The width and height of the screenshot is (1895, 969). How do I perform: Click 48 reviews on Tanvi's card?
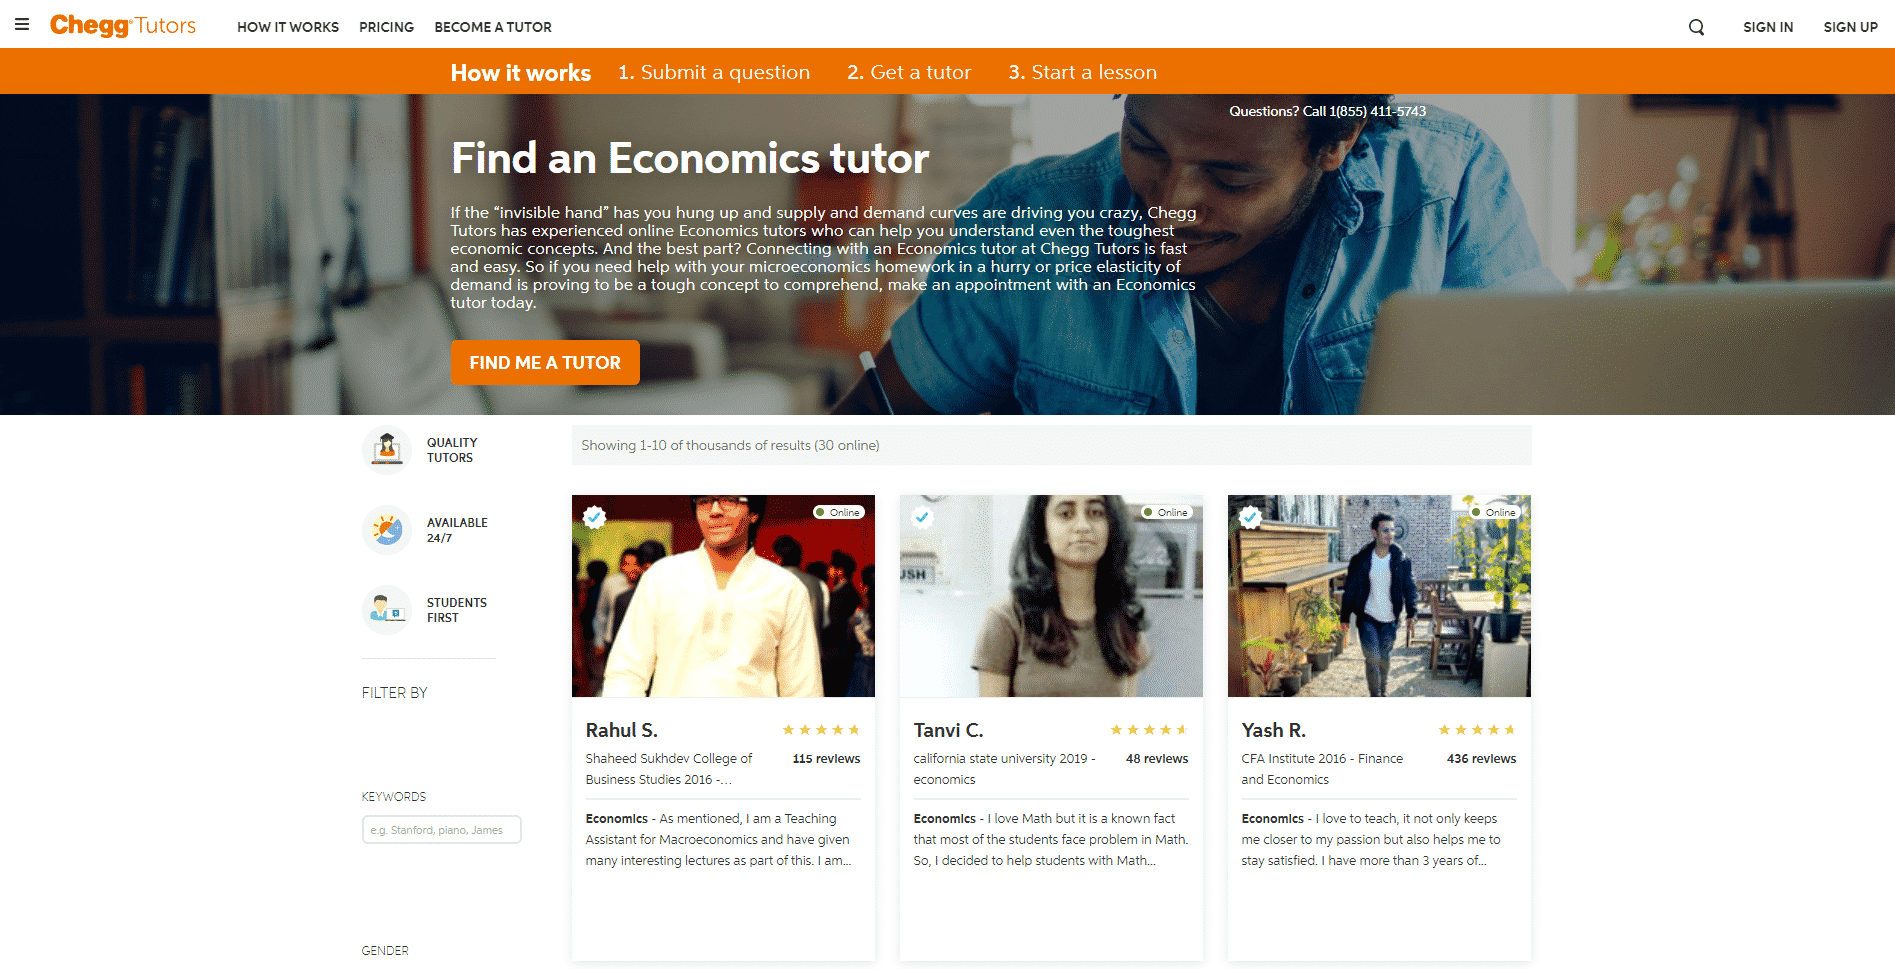coord(1157,759)
